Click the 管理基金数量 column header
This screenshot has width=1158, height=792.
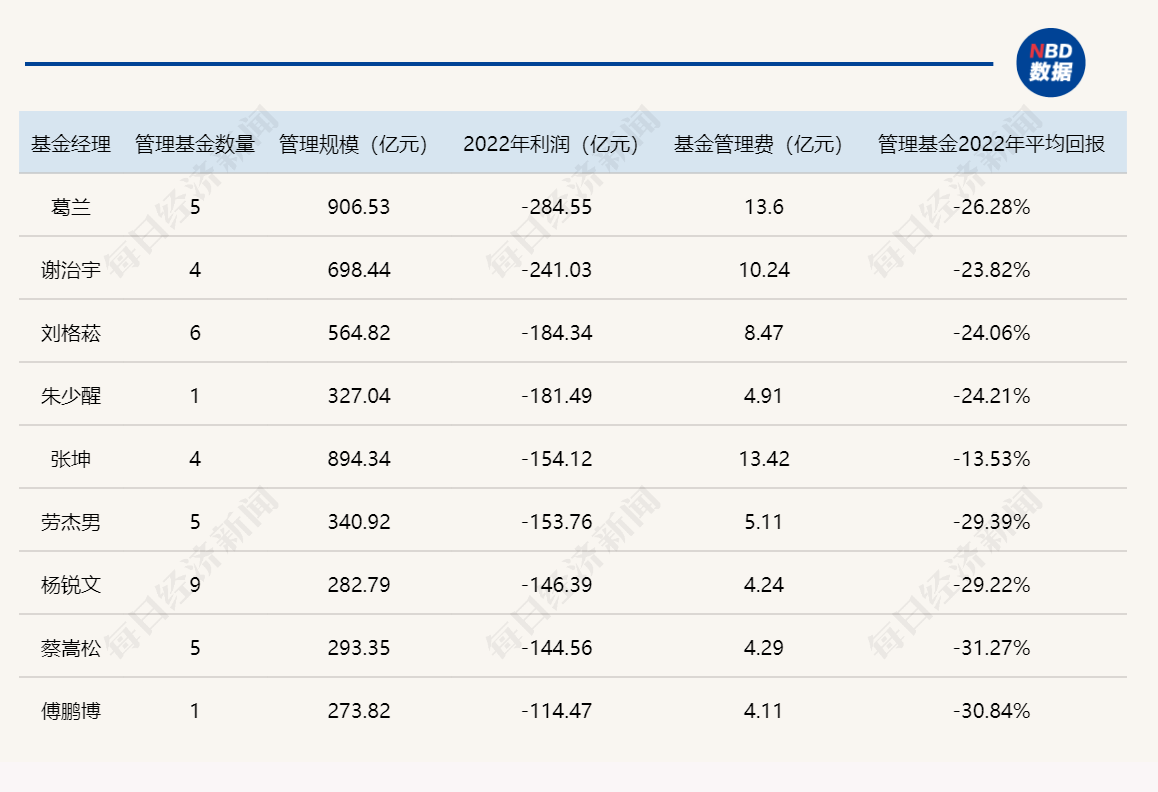pos(195,144)
